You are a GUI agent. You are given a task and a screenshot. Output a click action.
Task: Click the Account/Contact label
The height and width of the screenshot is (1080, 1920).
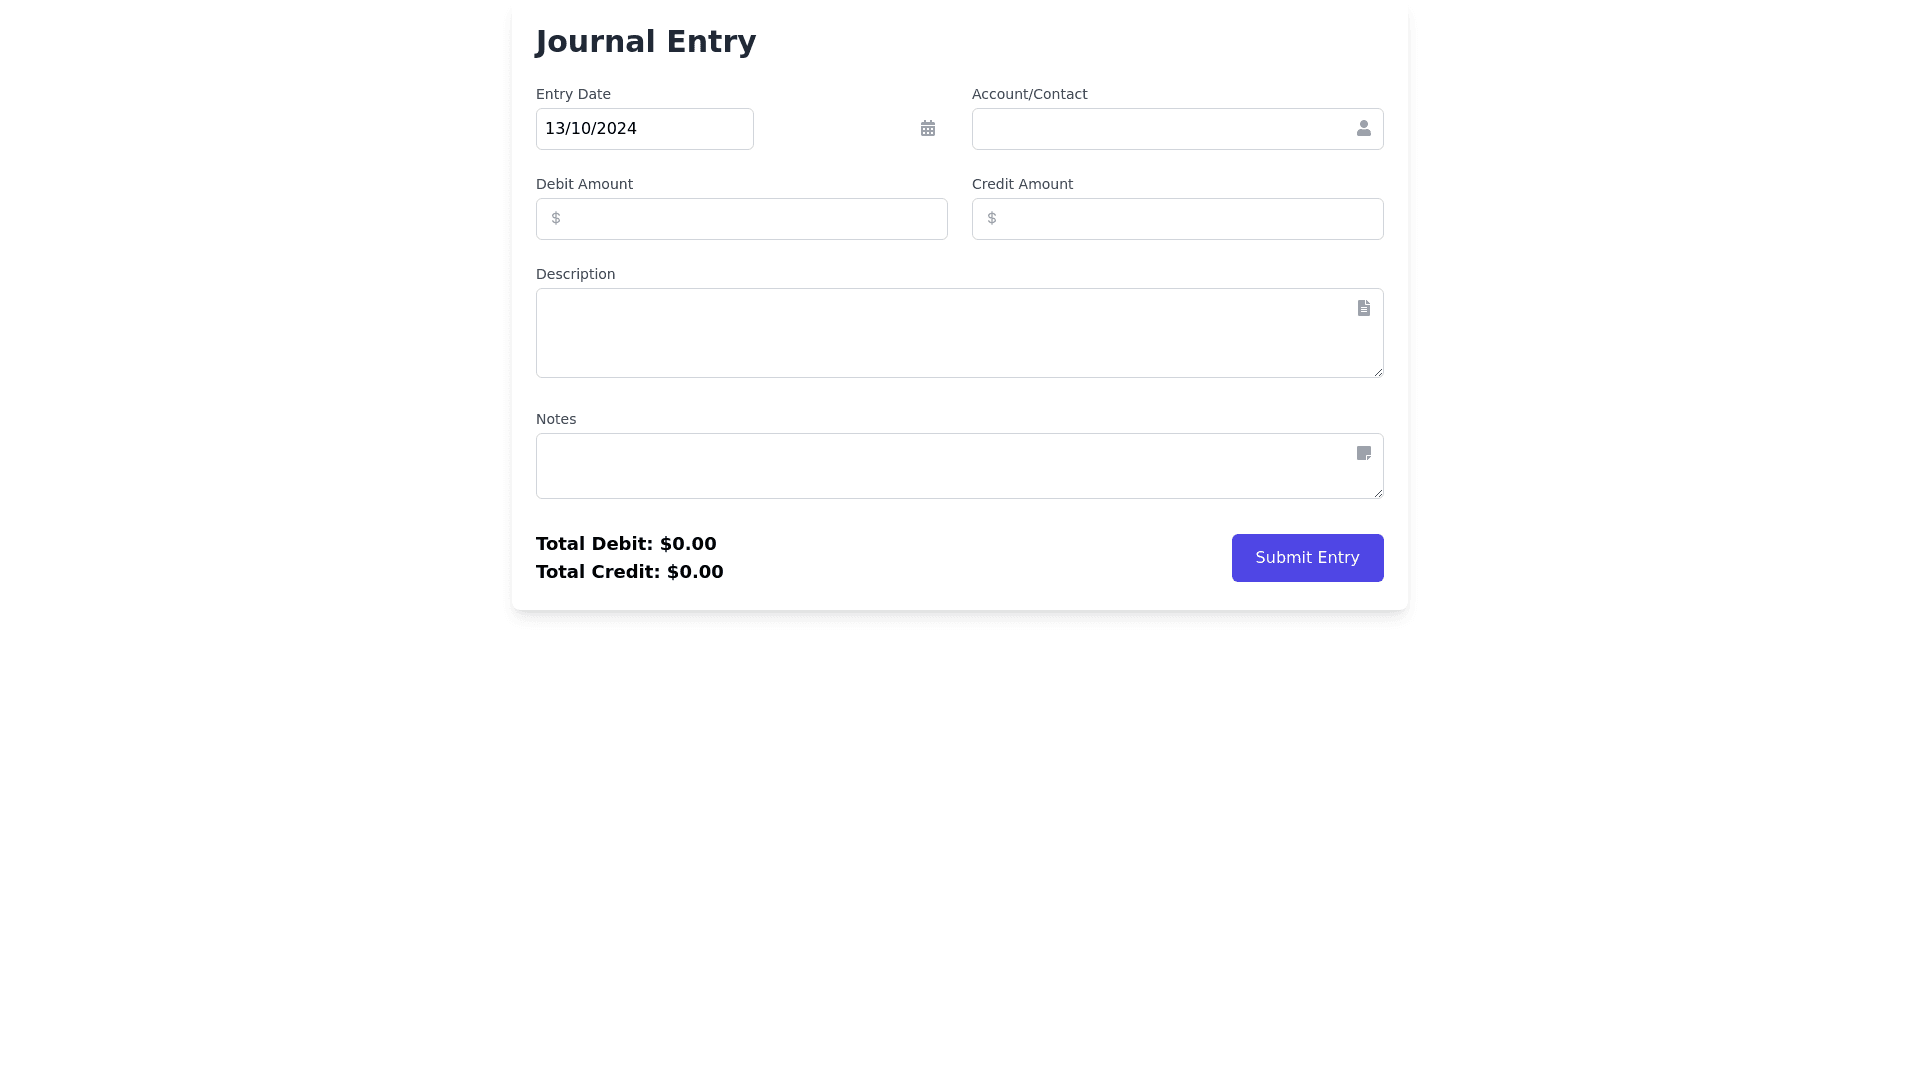click(1029, 94)
